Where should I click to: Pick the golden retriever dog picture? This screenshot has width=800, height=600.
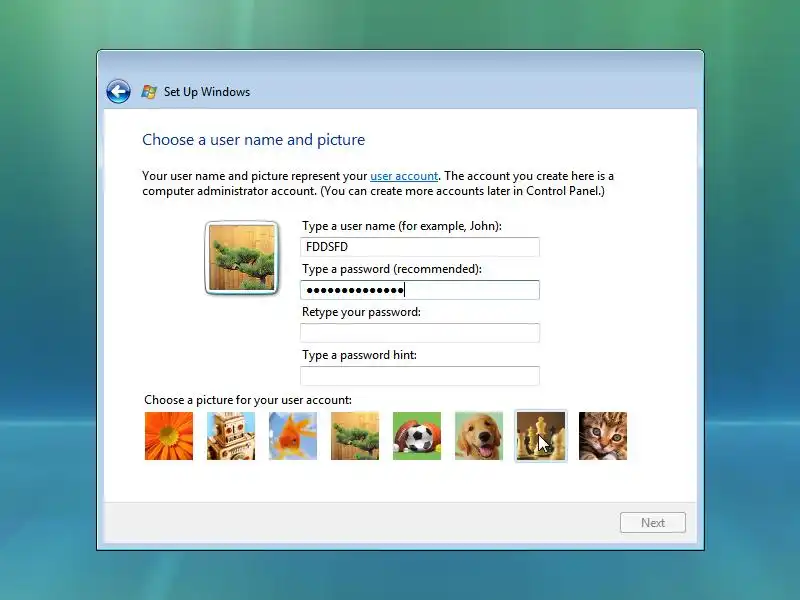click(479, 436)
